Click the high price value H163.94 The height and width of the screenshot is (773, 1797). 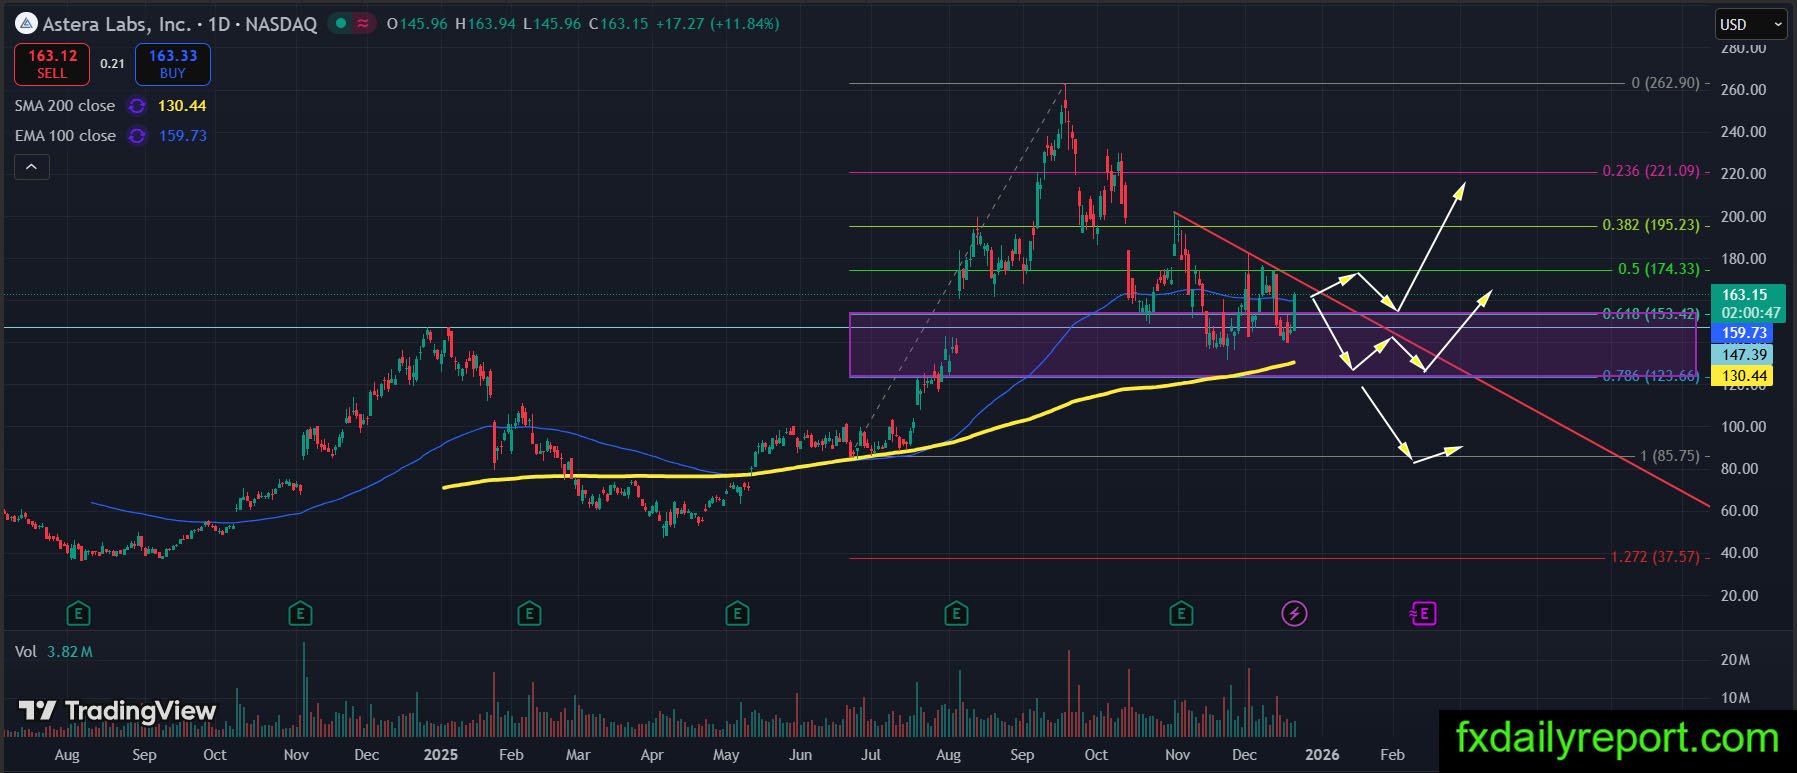point(485,23)
